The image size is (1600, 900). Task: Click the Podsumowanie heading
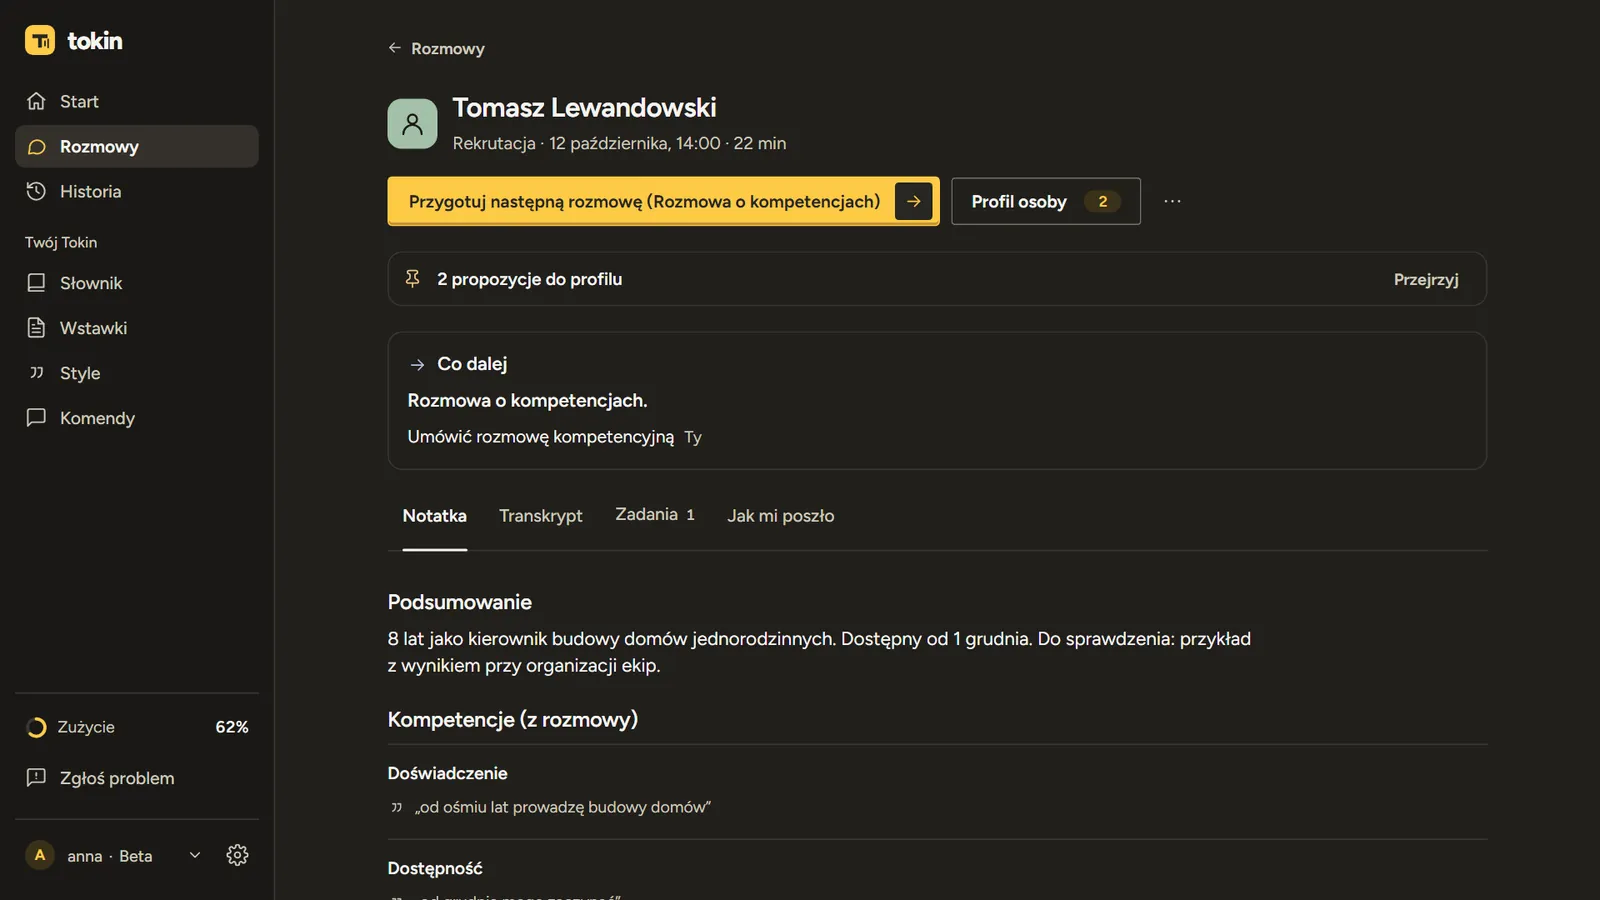click(x=460, y=602)
